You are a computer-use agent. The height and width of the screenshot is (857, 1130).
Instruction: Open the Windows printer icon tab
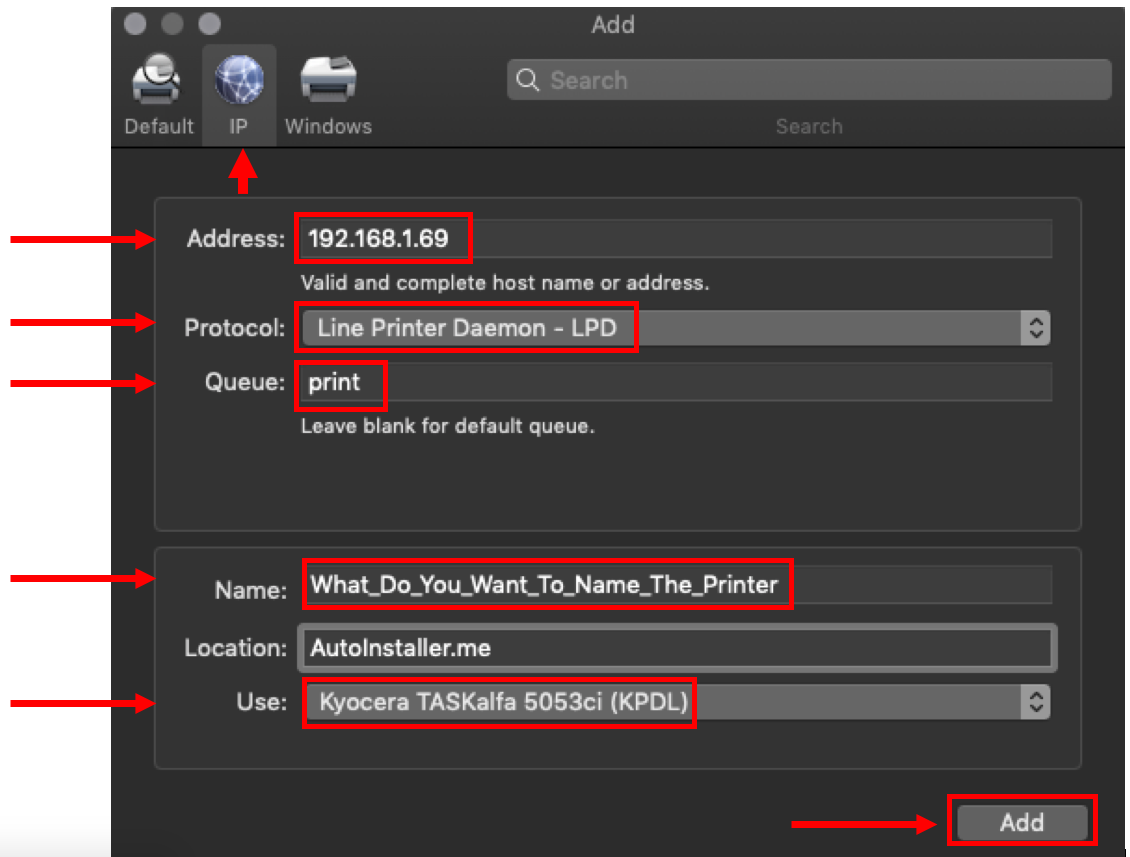[x=328, y=81]
